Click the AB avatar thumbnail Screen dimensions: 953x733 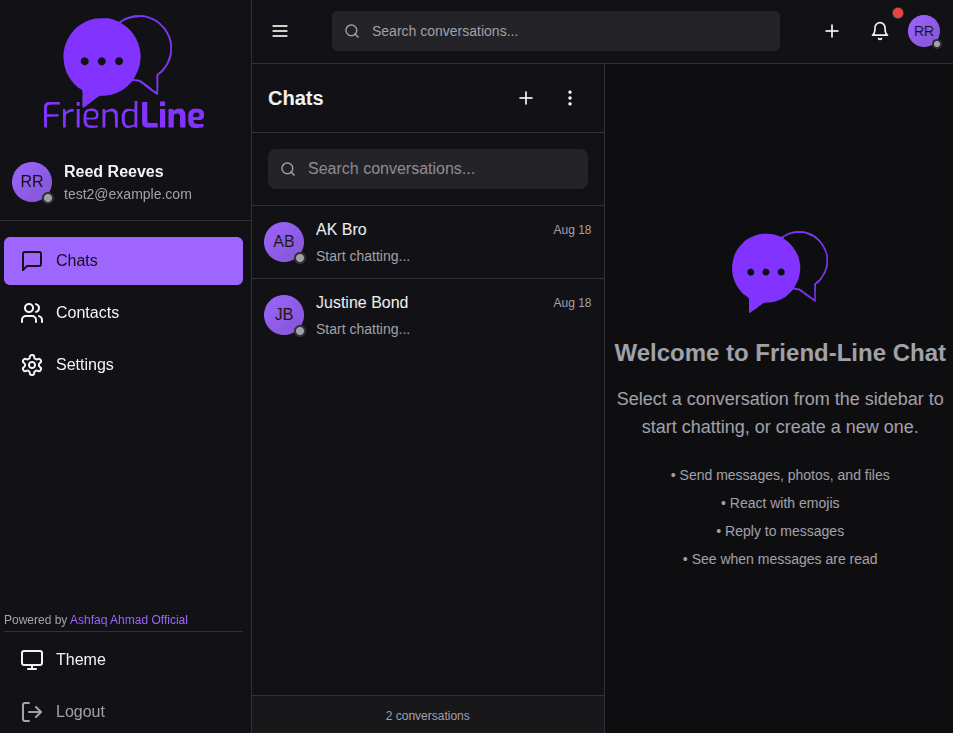[x=284, y=242]
